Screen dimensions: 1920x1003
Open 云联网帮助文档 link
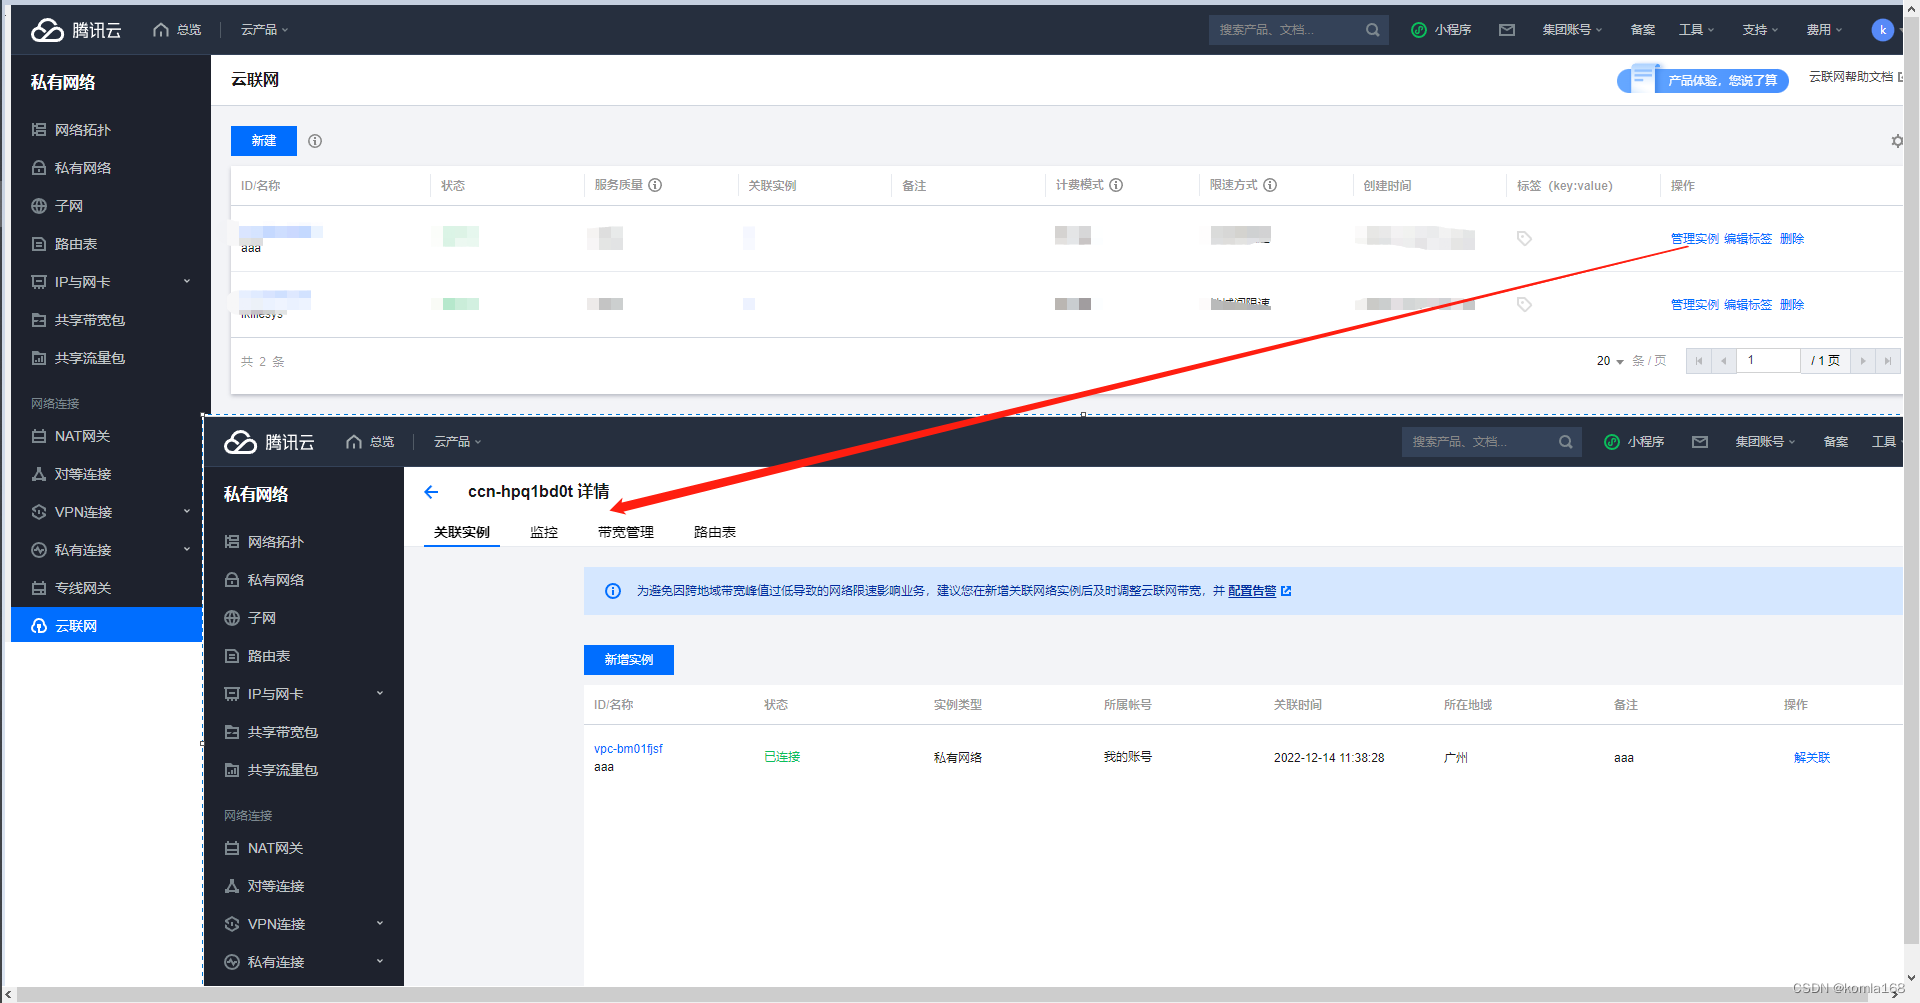coord(1851,77)
